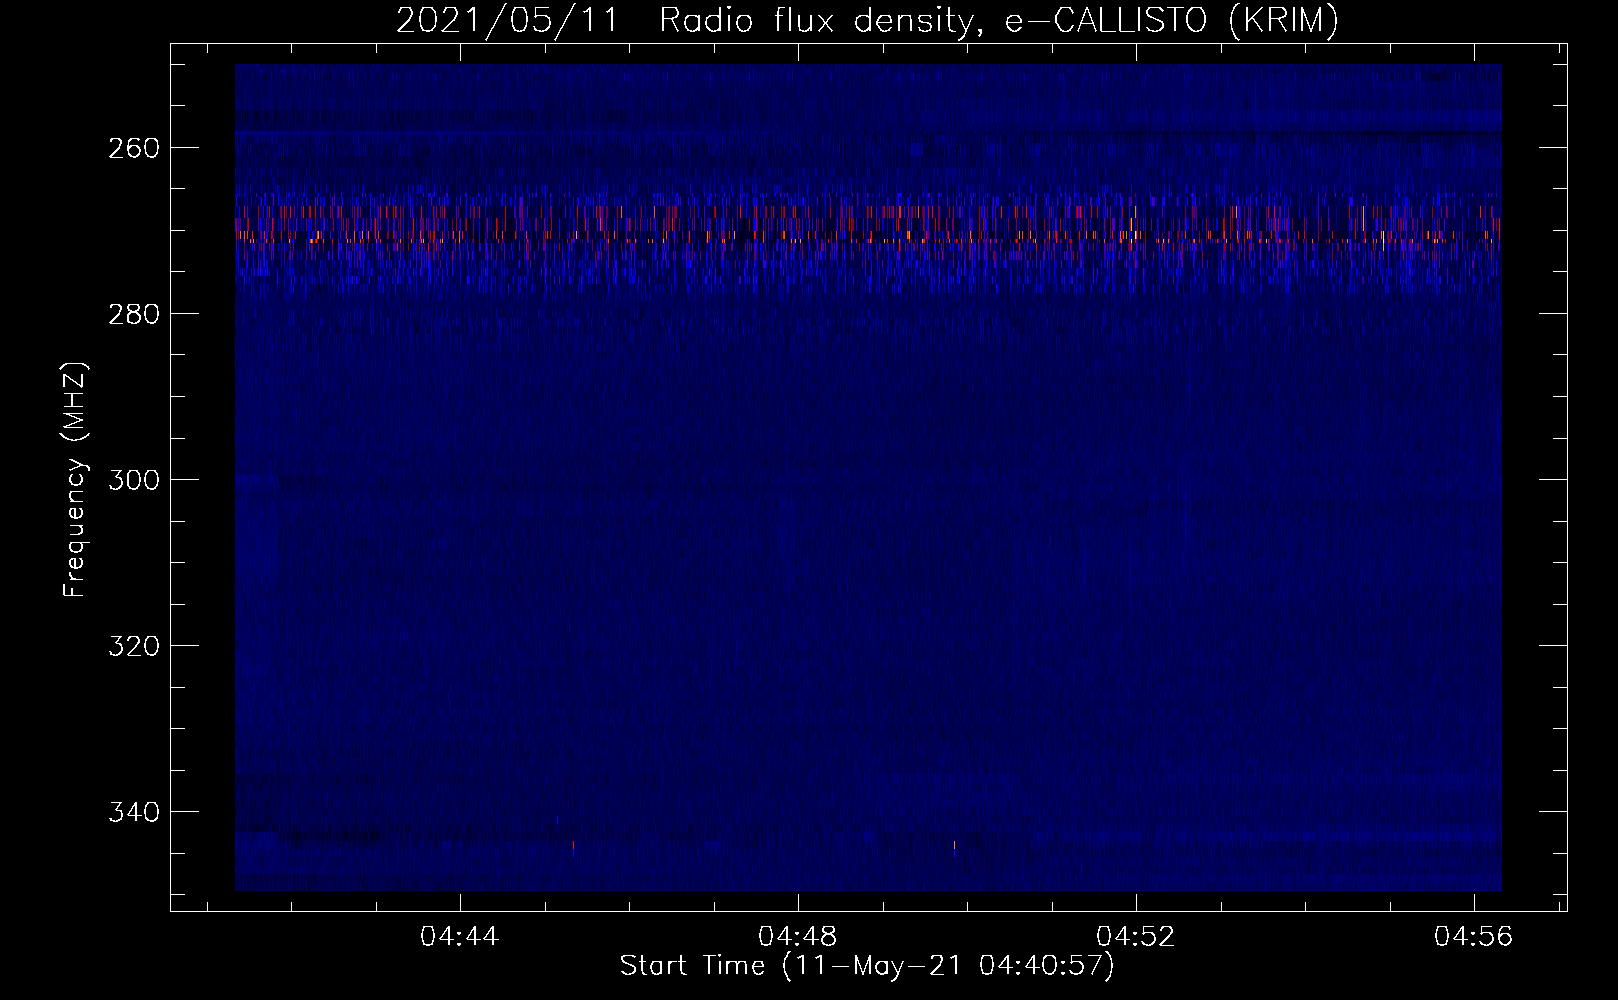Click the 04:56 time tick label
The width and height of the screenshot is (1618, 1000).
pyautogui.click(x=1474, y=937)
